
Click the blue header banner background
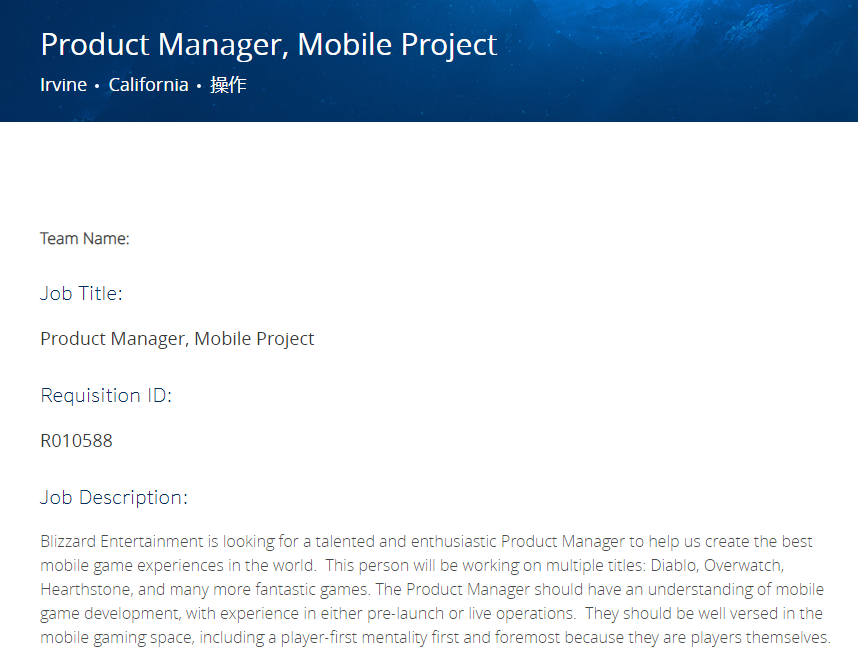[x=657, y=60]
